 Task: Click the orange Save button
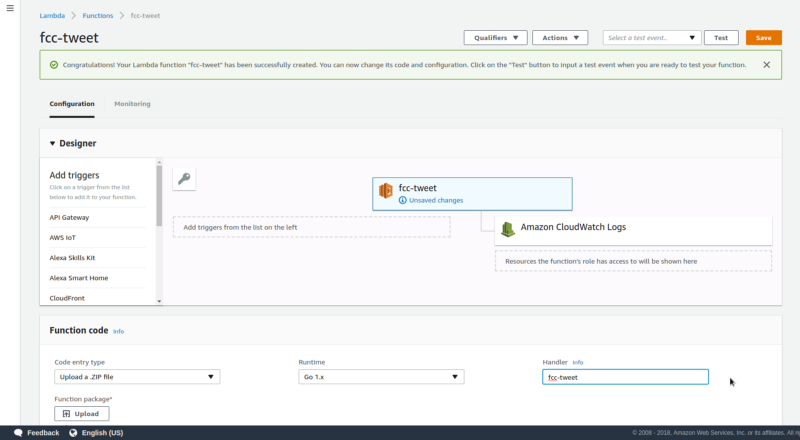click(763, 38)
